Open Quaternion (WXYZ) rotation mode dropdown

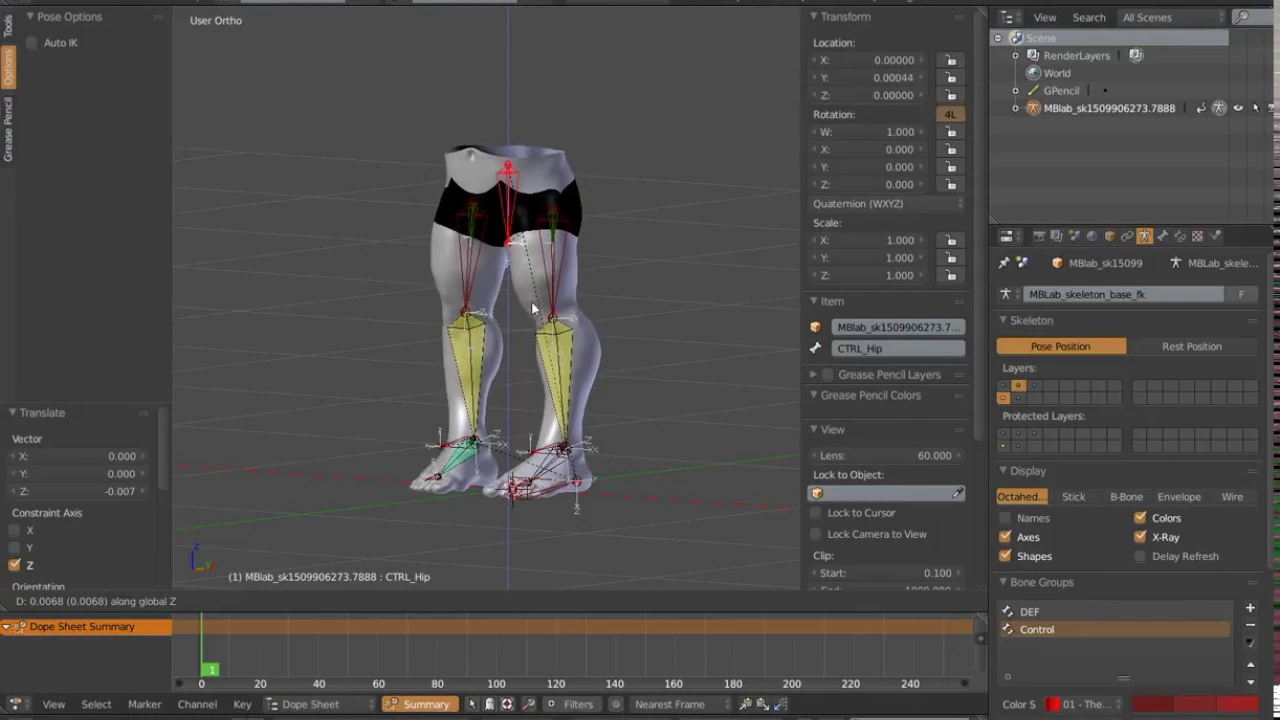(x=888, y=203)
